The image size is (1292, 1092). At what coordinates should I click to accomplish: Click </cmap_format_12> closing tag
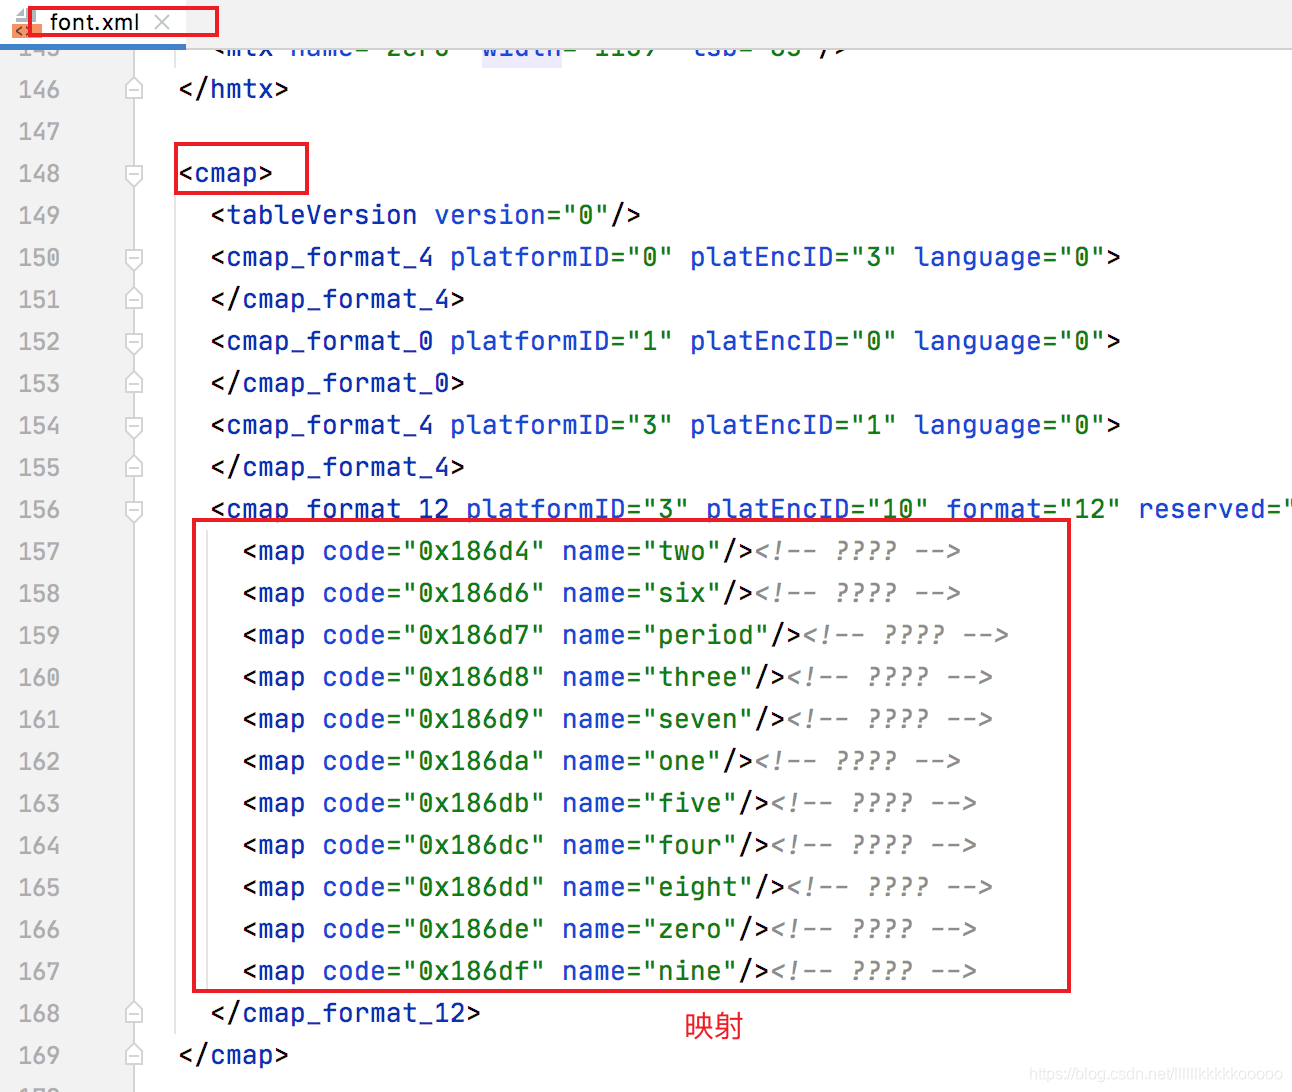click(346, 1013)
